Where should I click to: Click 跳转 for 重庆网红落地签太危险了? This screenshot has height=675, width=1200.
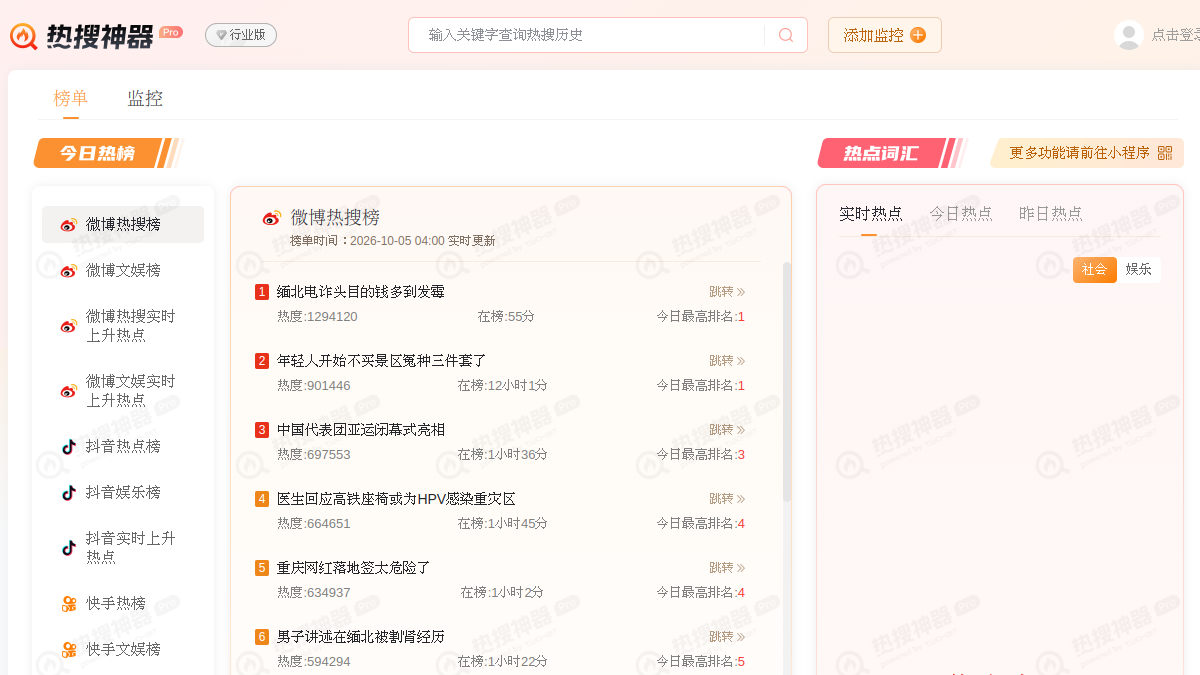[x=727, y=568]
